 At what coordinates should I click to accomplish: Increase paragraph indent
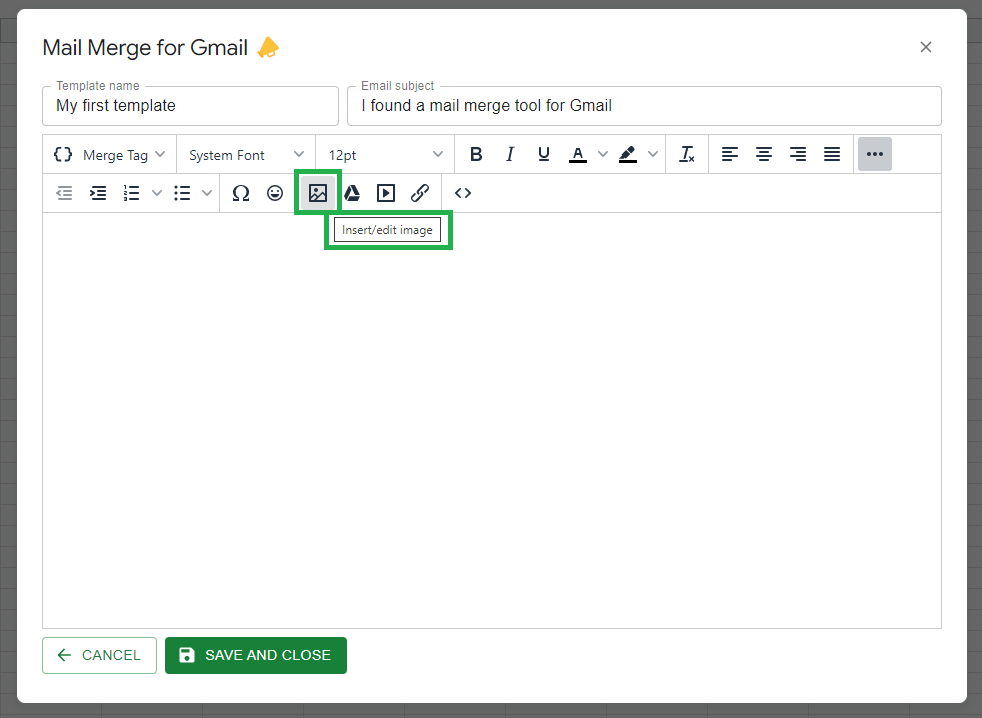(x=98, y=193)
